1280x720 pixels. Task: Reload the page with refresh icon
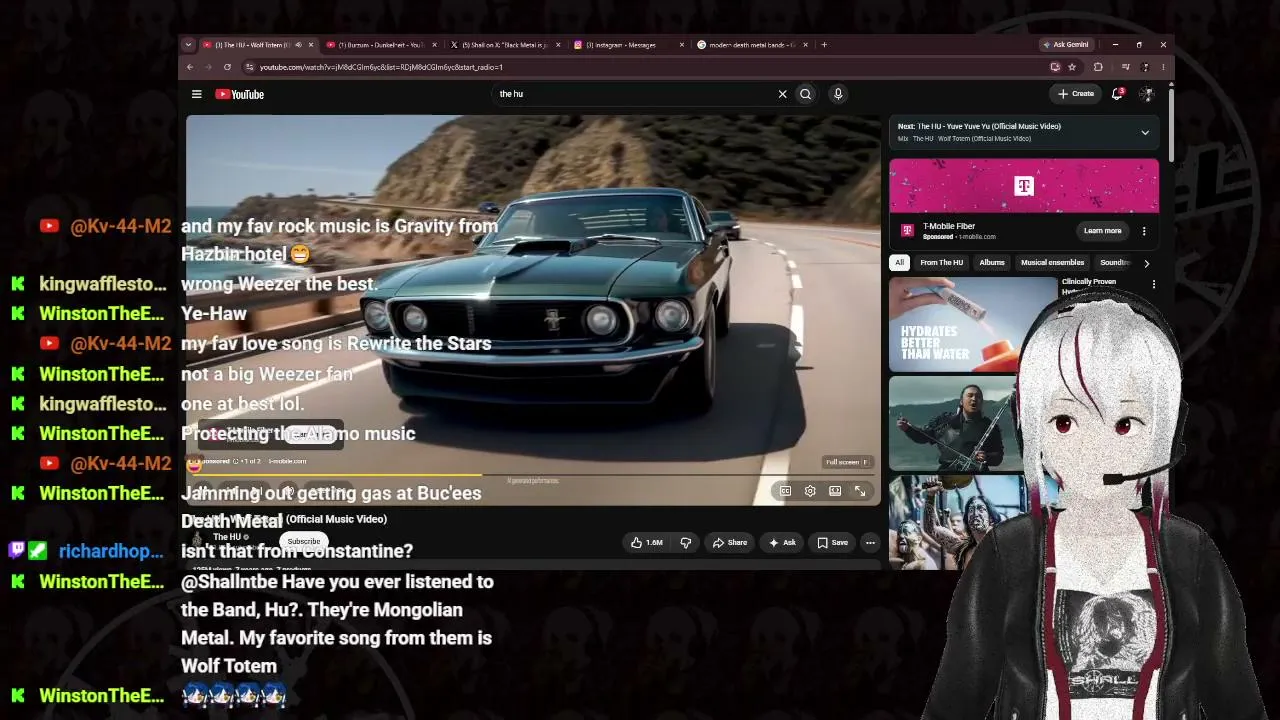pyautogui.click(x=227, y=67)
